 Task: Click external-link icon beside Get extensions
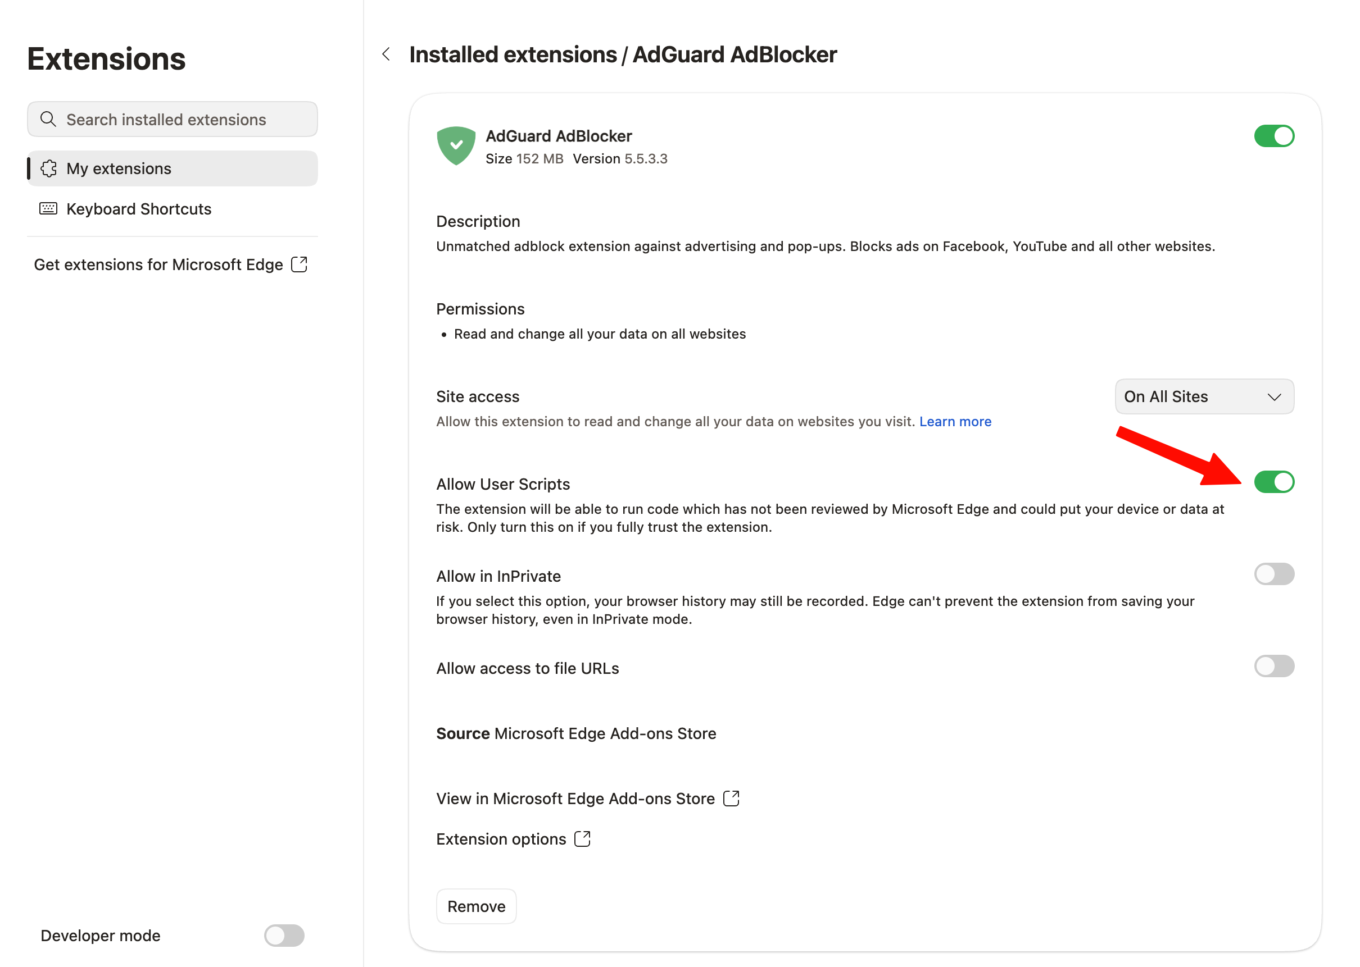point(299,264)
